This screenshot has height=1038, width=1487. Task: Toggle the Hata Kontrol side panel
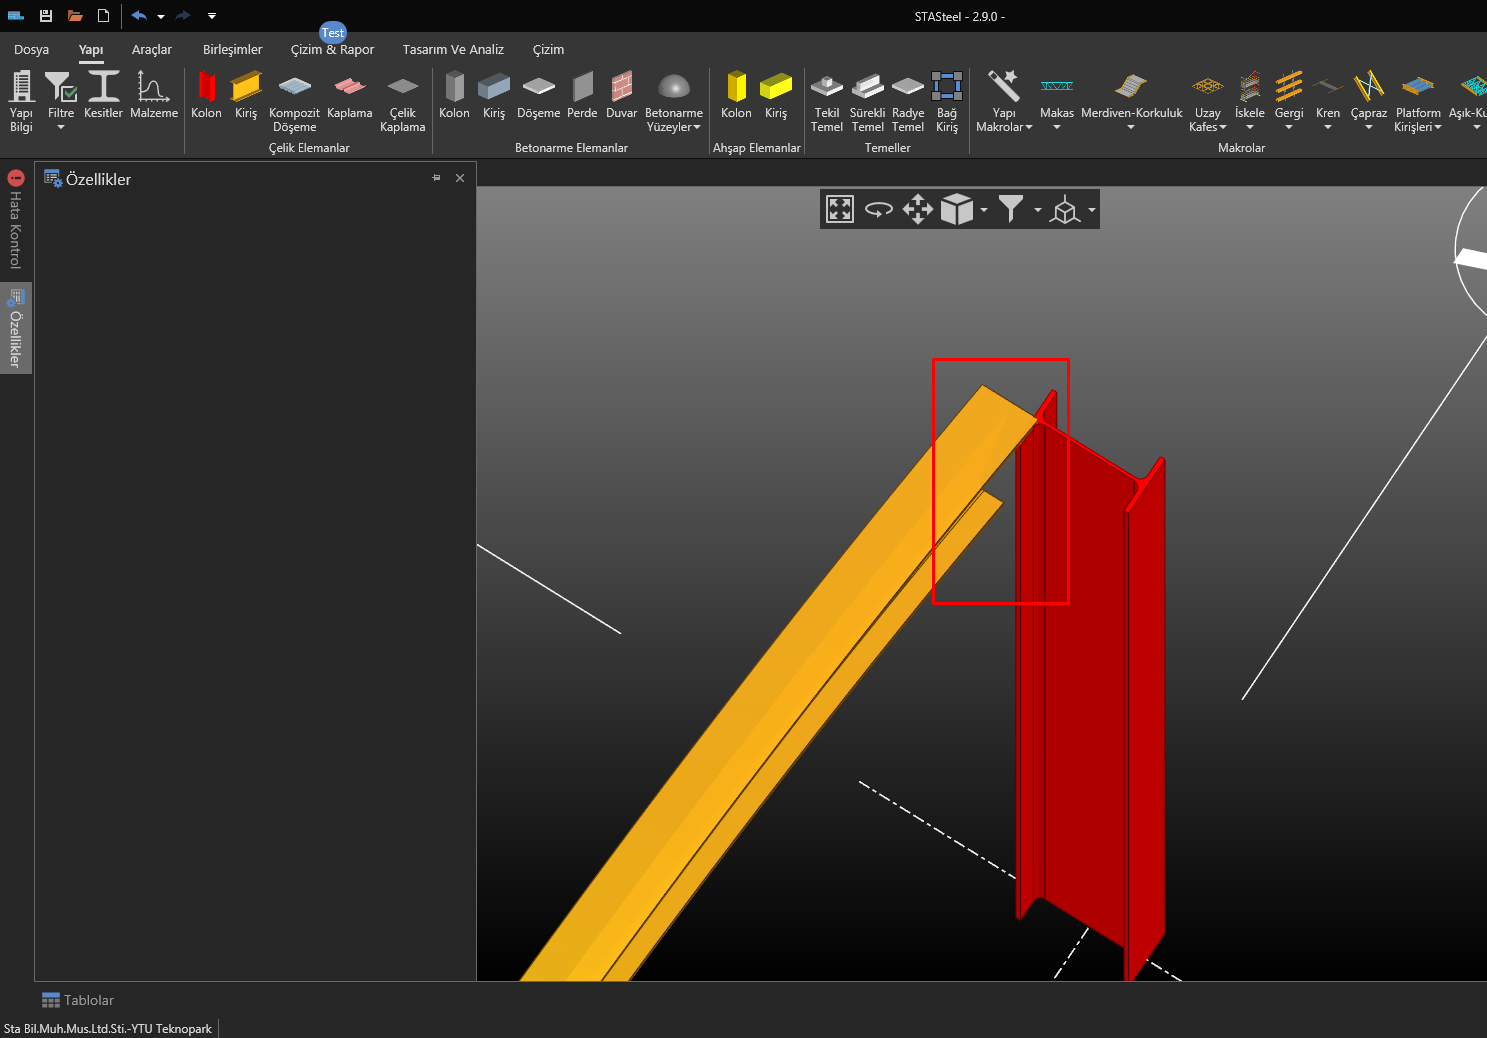[15, 220]
